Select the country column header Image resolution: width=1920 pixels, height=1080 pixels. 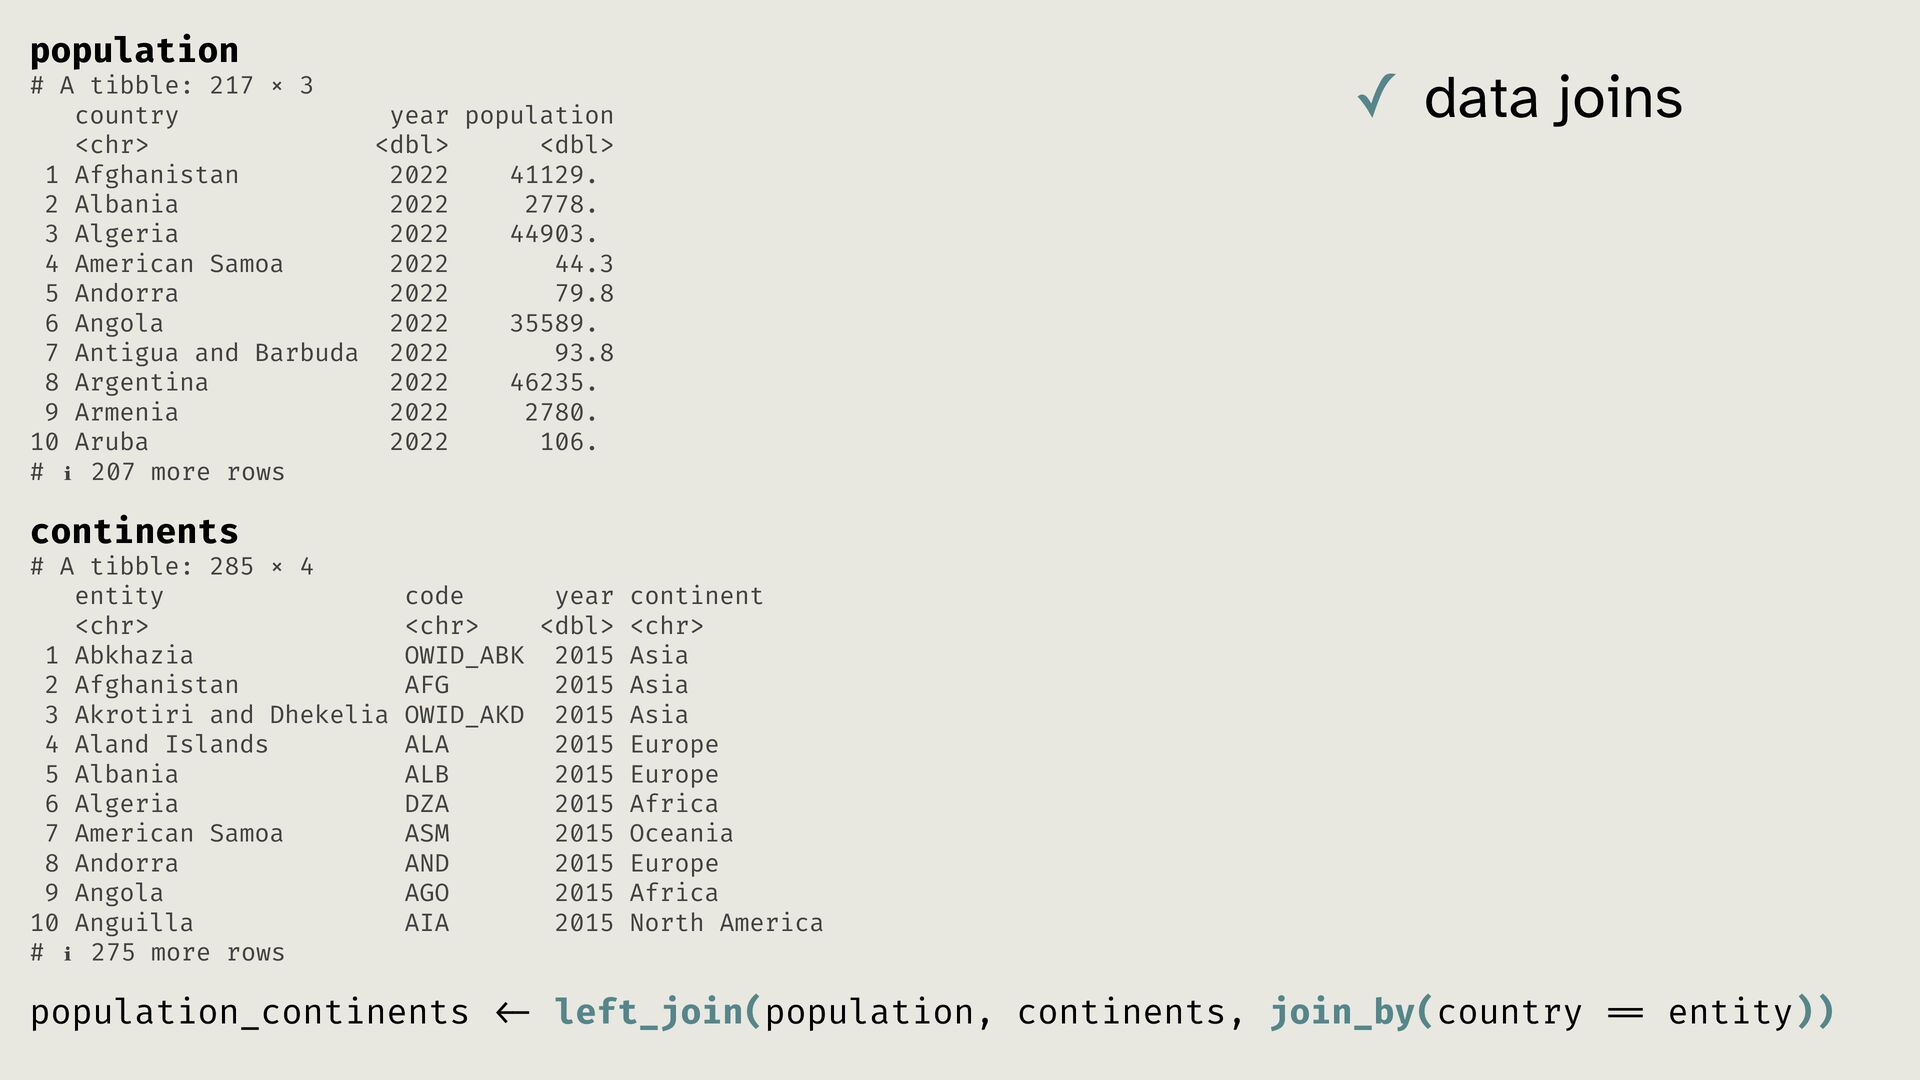[126, 116]
